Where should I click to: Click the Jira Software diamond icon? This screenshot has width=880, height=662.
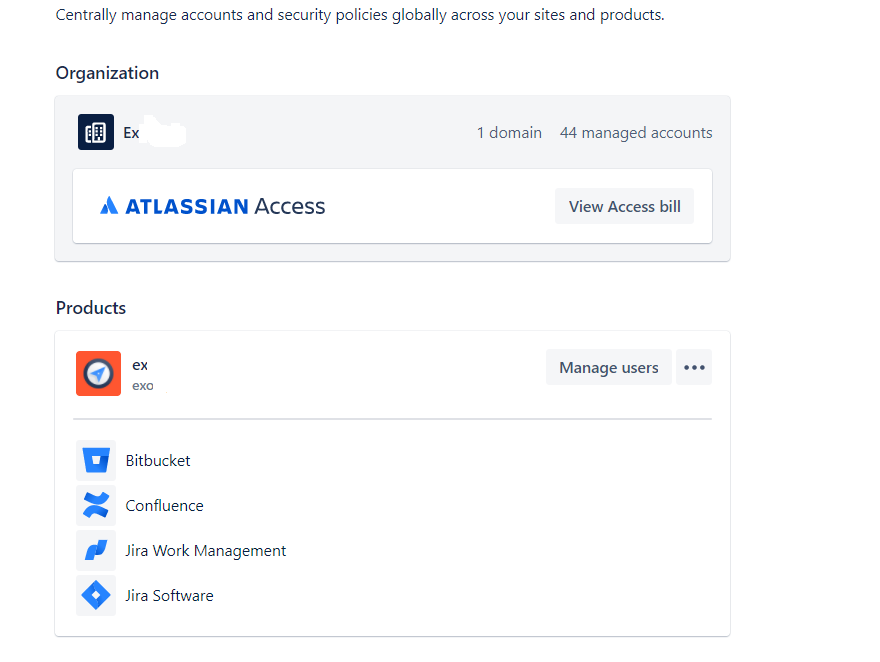click(96, 595)
